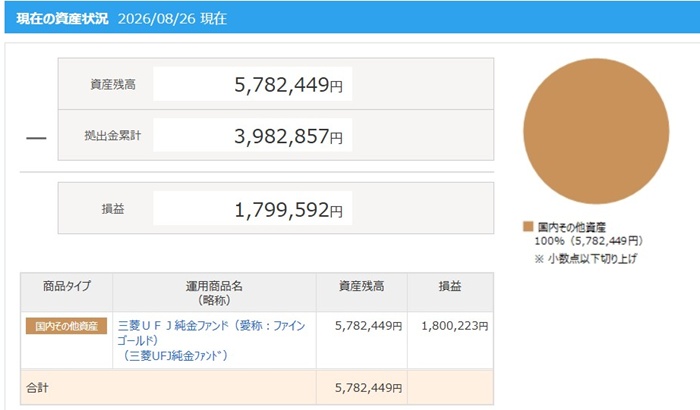Select the 拠出金累計 value 3,982,857円 field

tap(252, 135)
